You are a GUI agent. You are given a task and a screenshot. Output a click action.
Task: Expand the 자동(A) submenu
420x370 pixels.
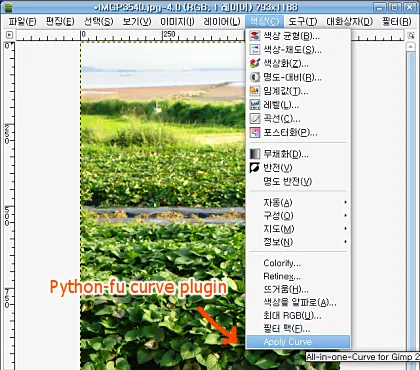pos(298,202)
